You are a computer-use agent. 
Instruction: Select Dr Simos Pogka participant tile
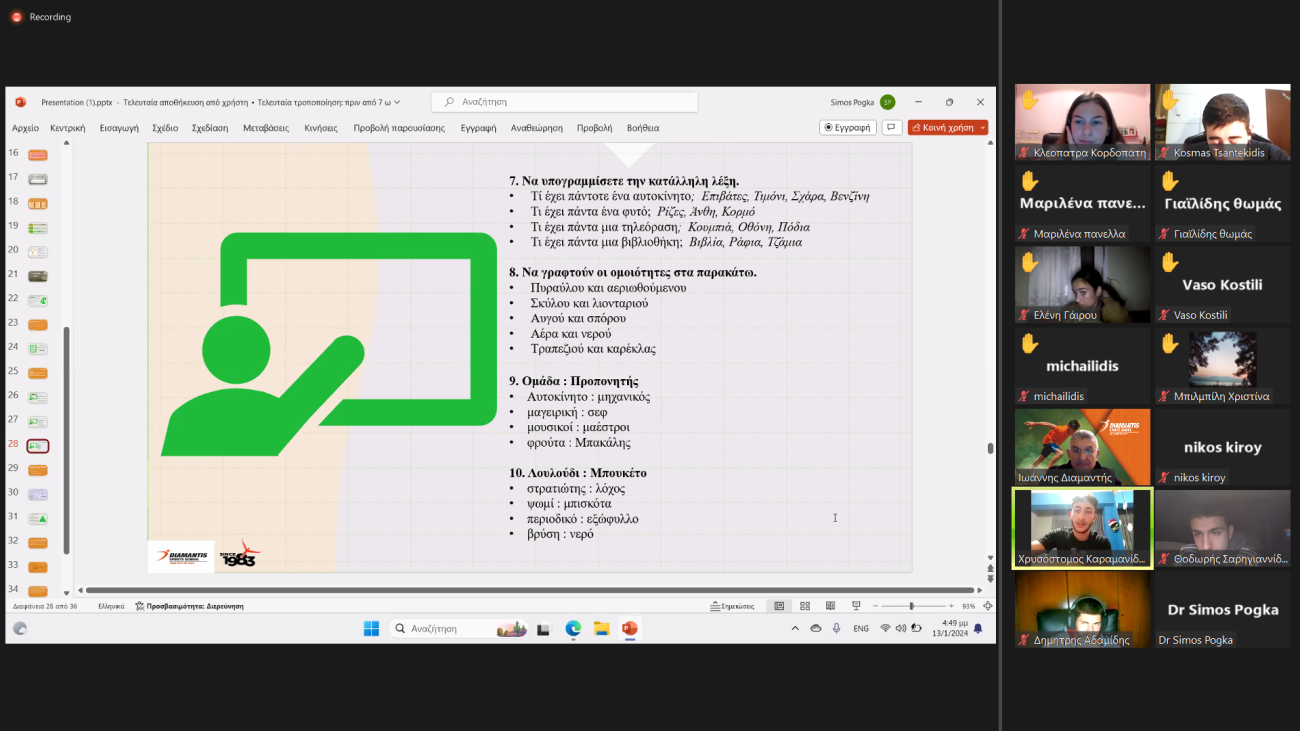coord(1222,610)
